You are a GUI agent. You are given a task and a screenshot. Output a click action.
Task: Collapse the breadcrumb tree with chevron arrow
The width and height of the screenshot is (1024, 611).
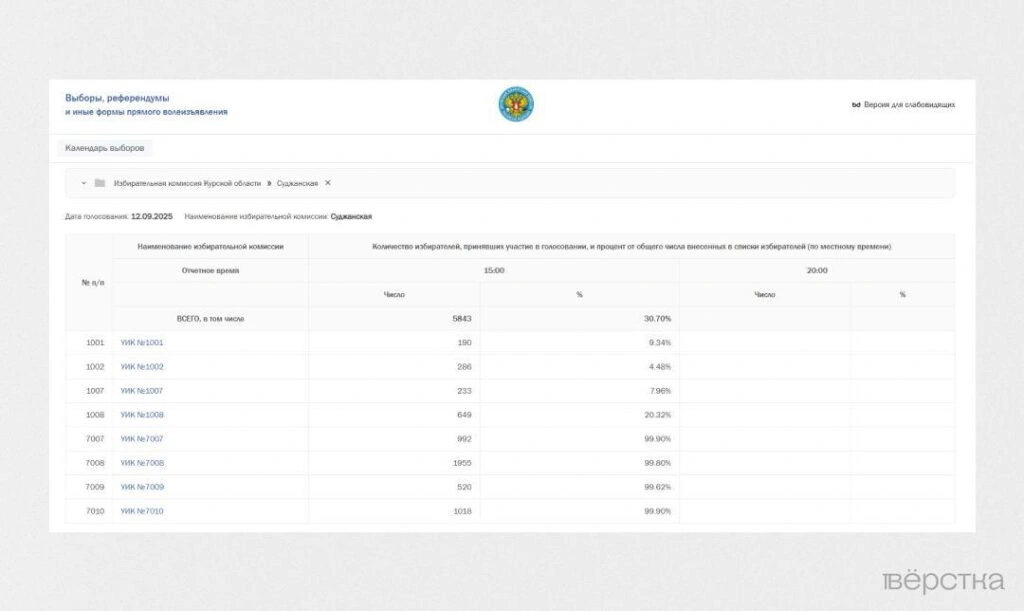pos(83,183)
